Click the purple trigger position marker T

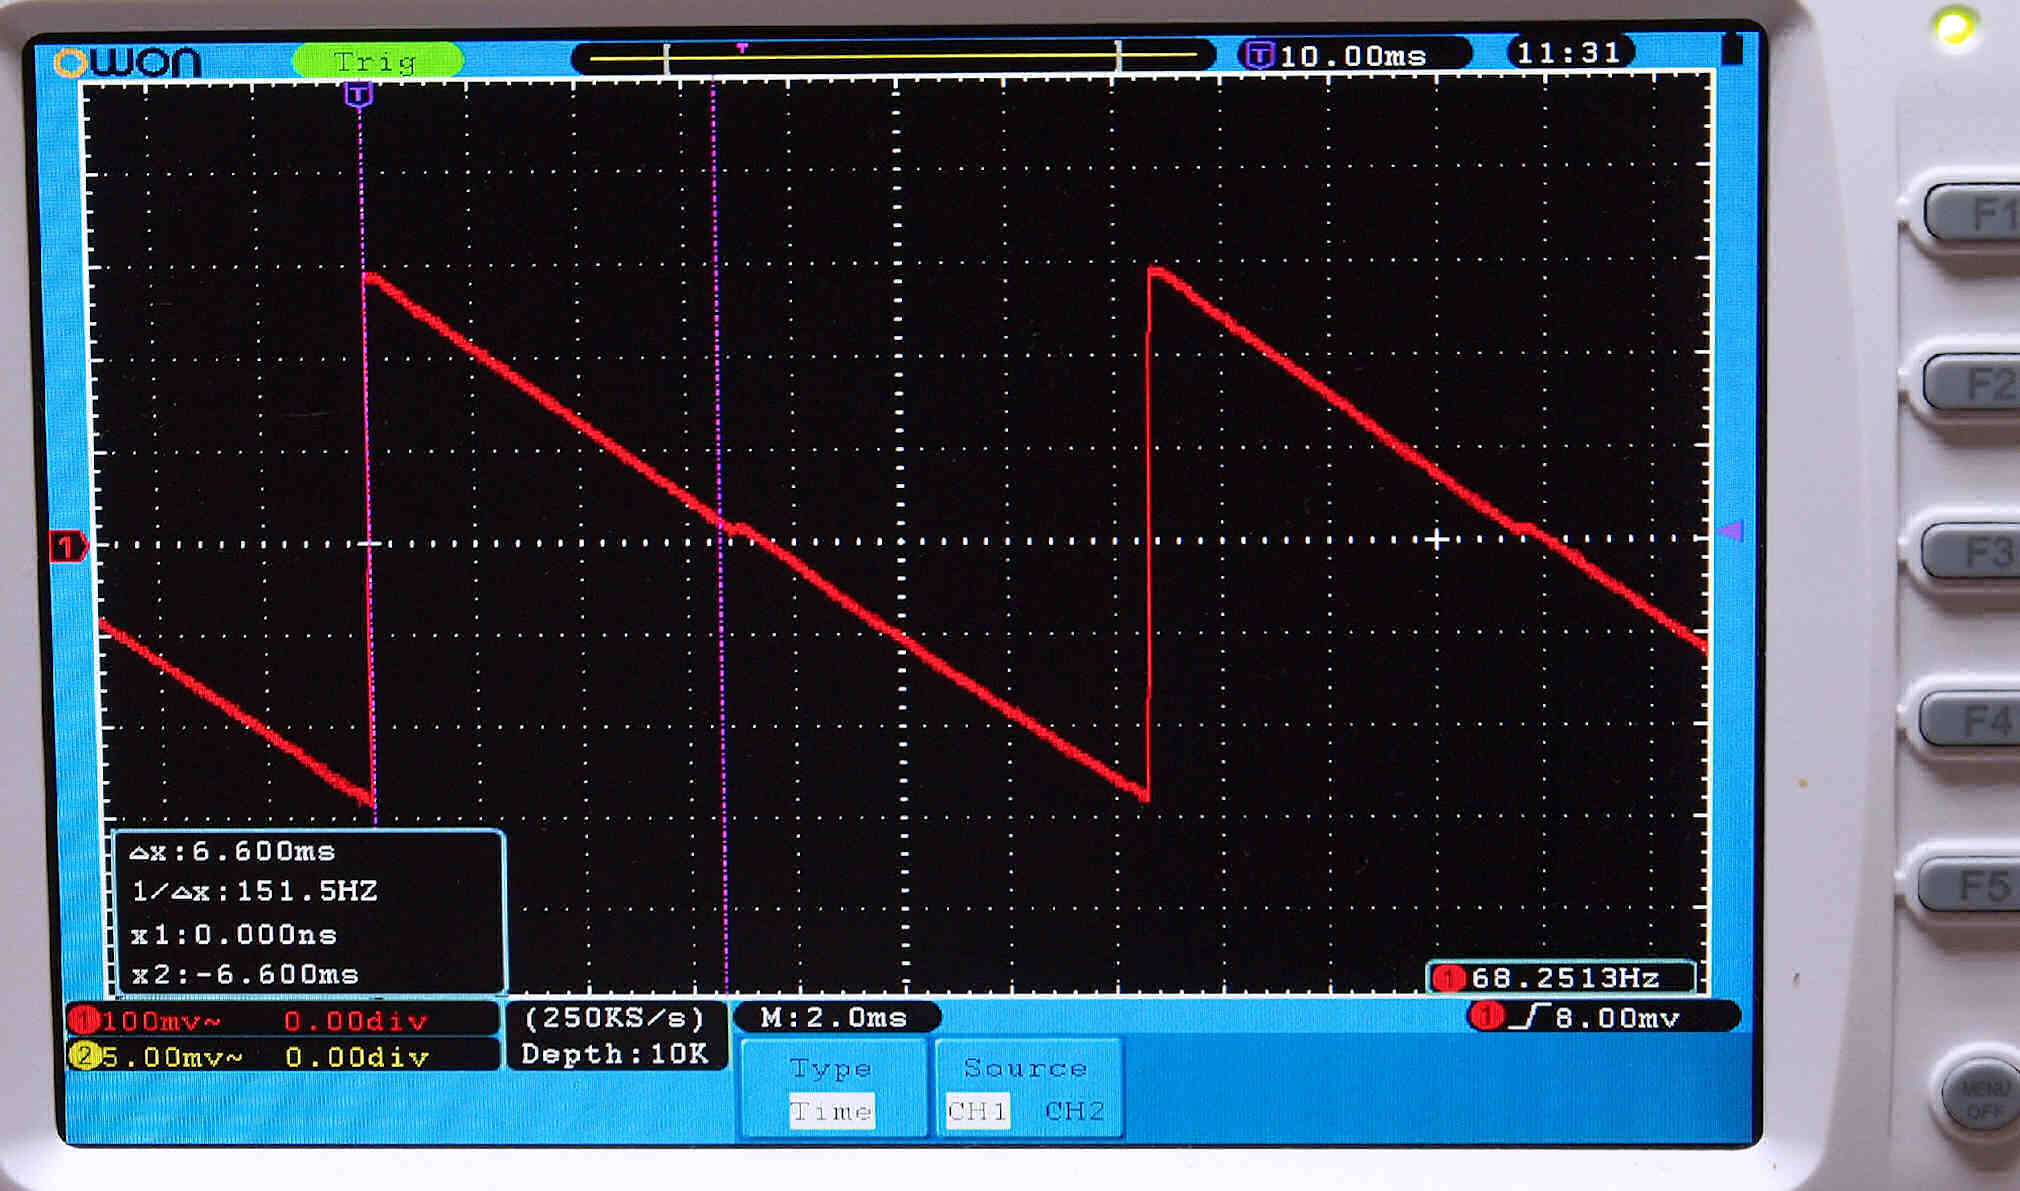coord(359,95)
